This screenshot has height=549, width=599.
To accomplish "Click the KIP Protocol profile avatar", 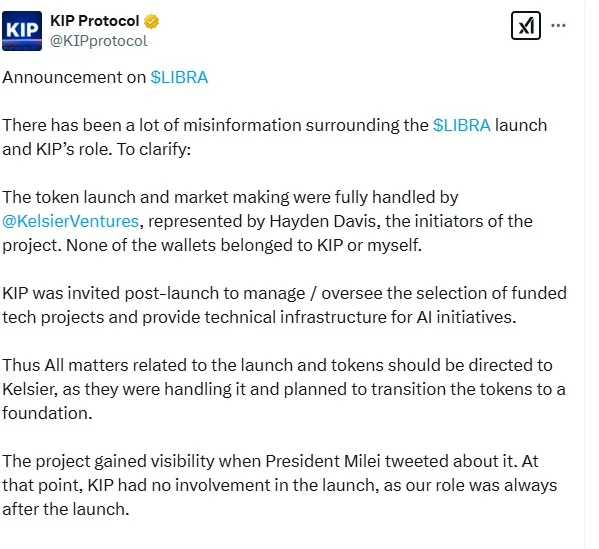I will [x=22, y=31].
